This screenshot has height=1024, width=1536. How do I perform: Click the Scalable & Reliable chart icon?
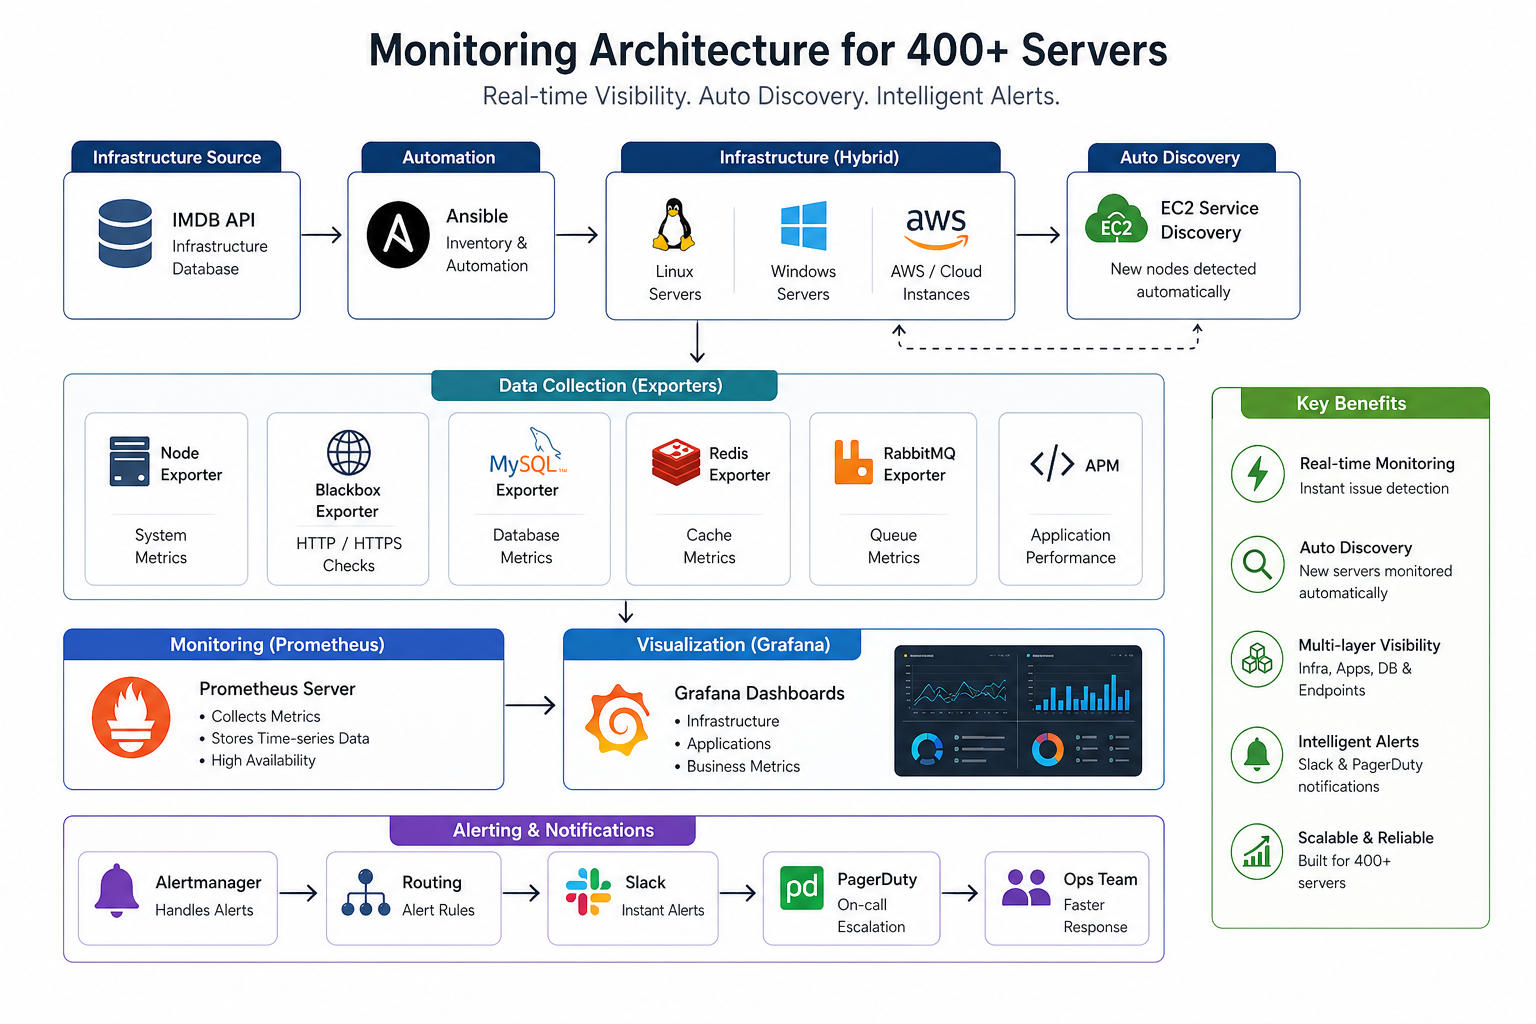1257,851
